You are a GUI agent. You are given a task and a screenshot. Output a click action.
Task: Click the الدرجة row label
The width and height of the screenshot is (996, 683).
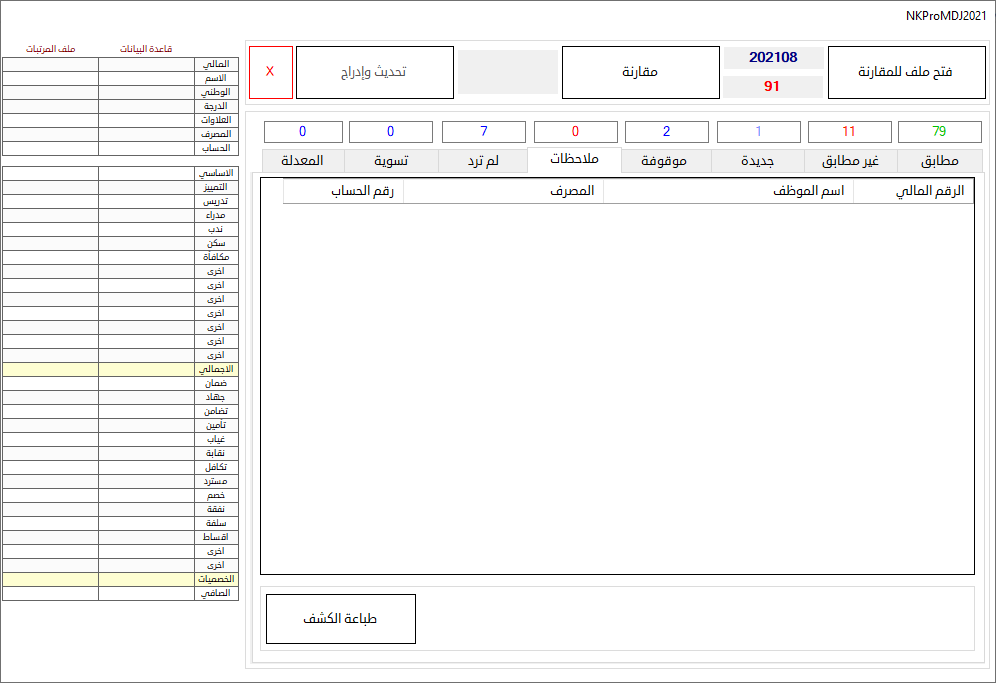coord(217,106)
